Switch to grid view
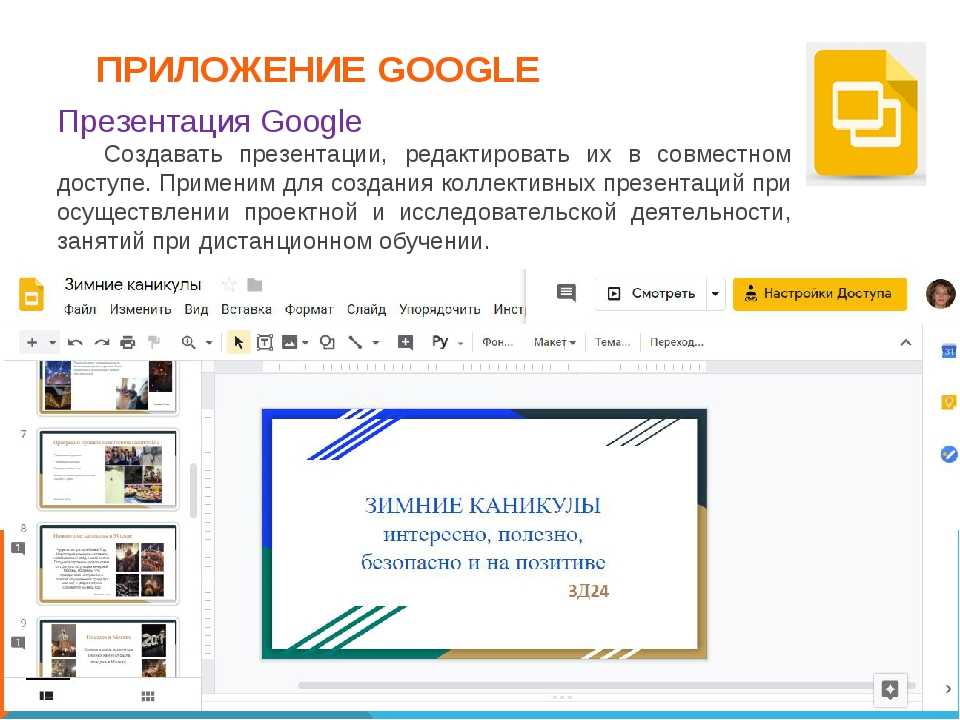This screenshot has width=960, height=720. (x=148, y=696)
